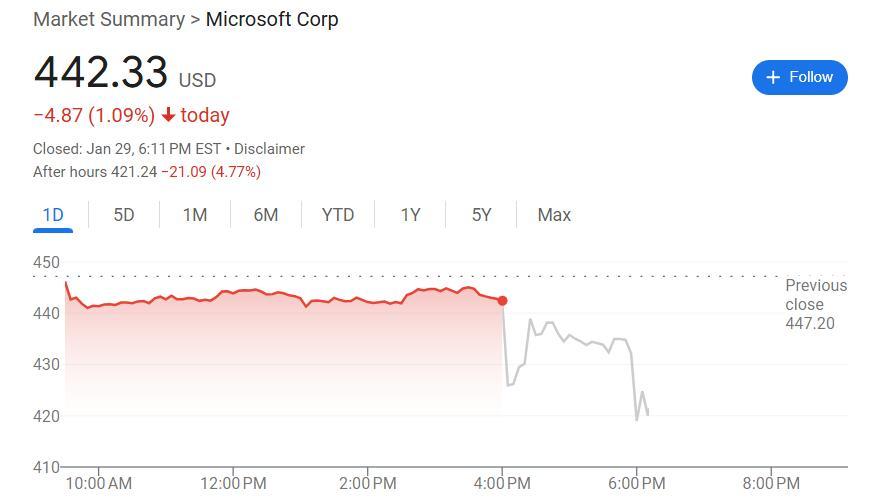Switch to the 5D chart tab
This screenshot has width=887, height=502.
pos(124,215)
